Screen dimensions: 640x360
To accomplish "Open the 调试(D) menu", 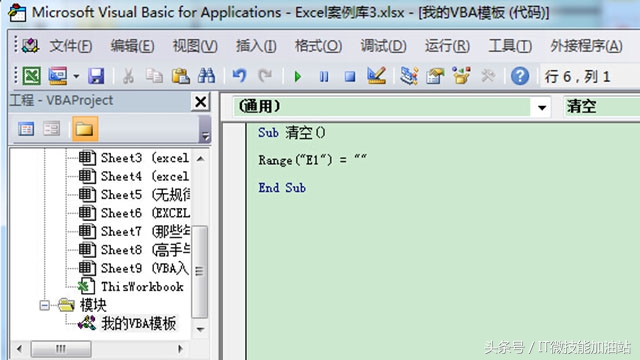I will tap(383, 46).
